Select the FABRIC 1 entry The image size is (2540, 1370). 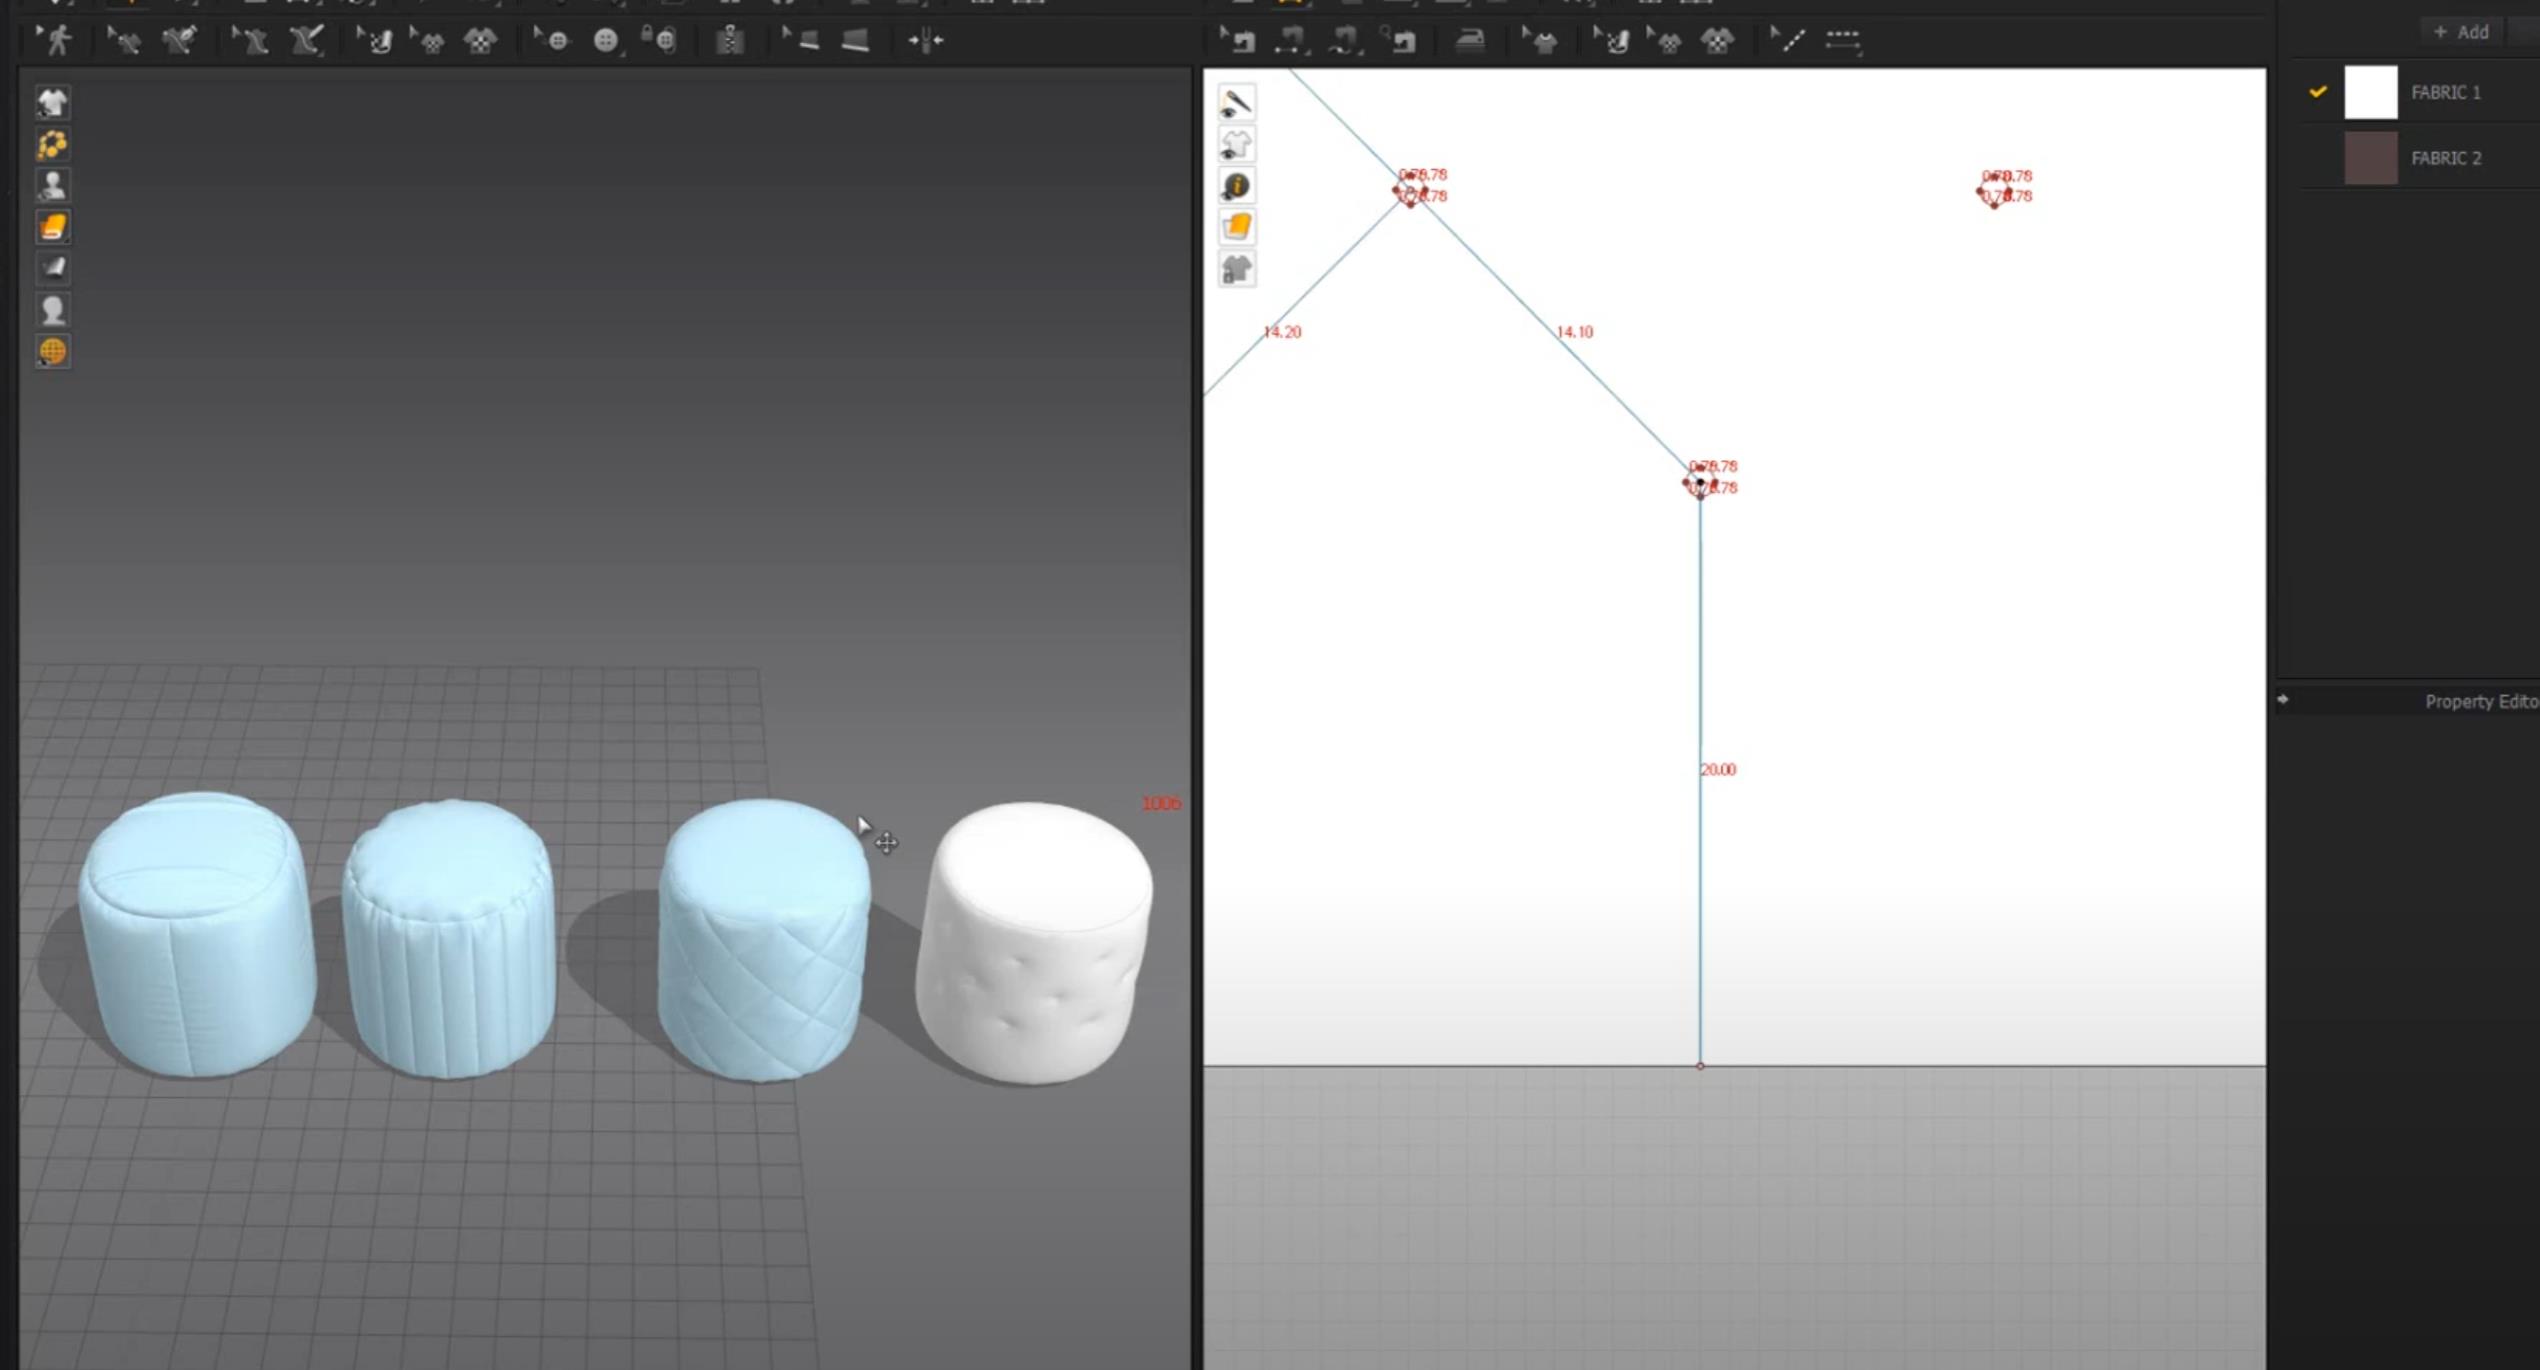(x=2446, y=92)
